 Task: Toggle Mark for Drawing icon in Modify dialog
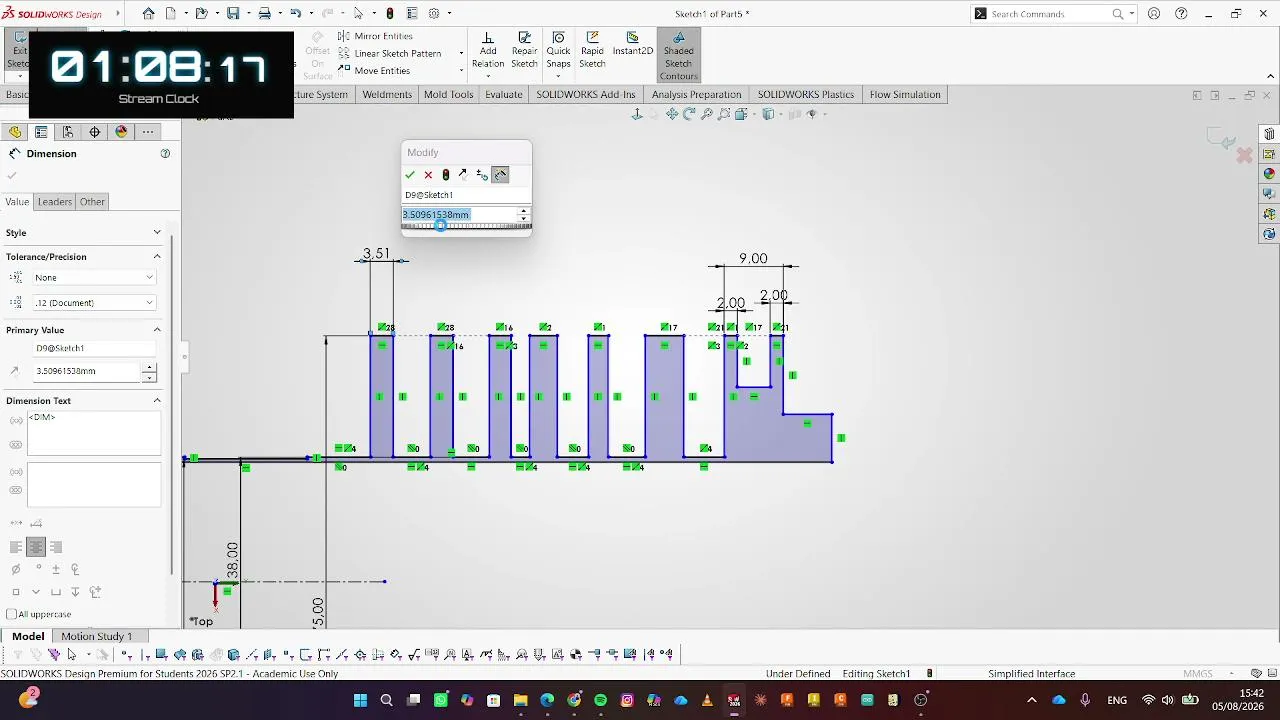point(500,175)
